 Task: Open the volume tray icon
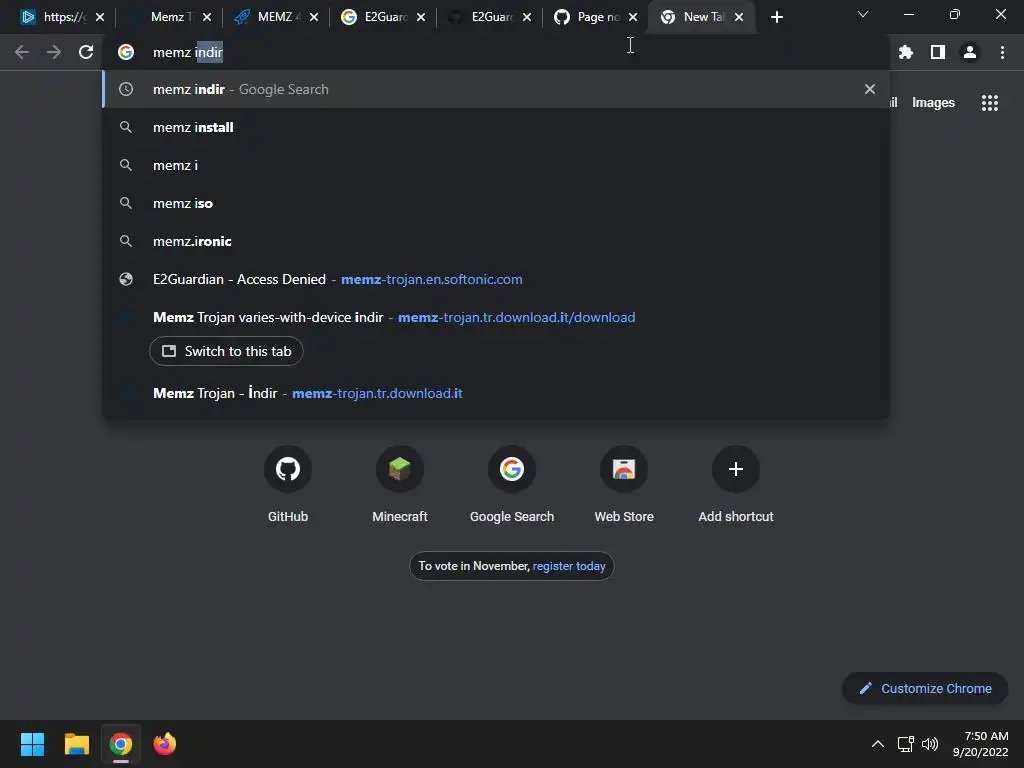coord(930,744)
